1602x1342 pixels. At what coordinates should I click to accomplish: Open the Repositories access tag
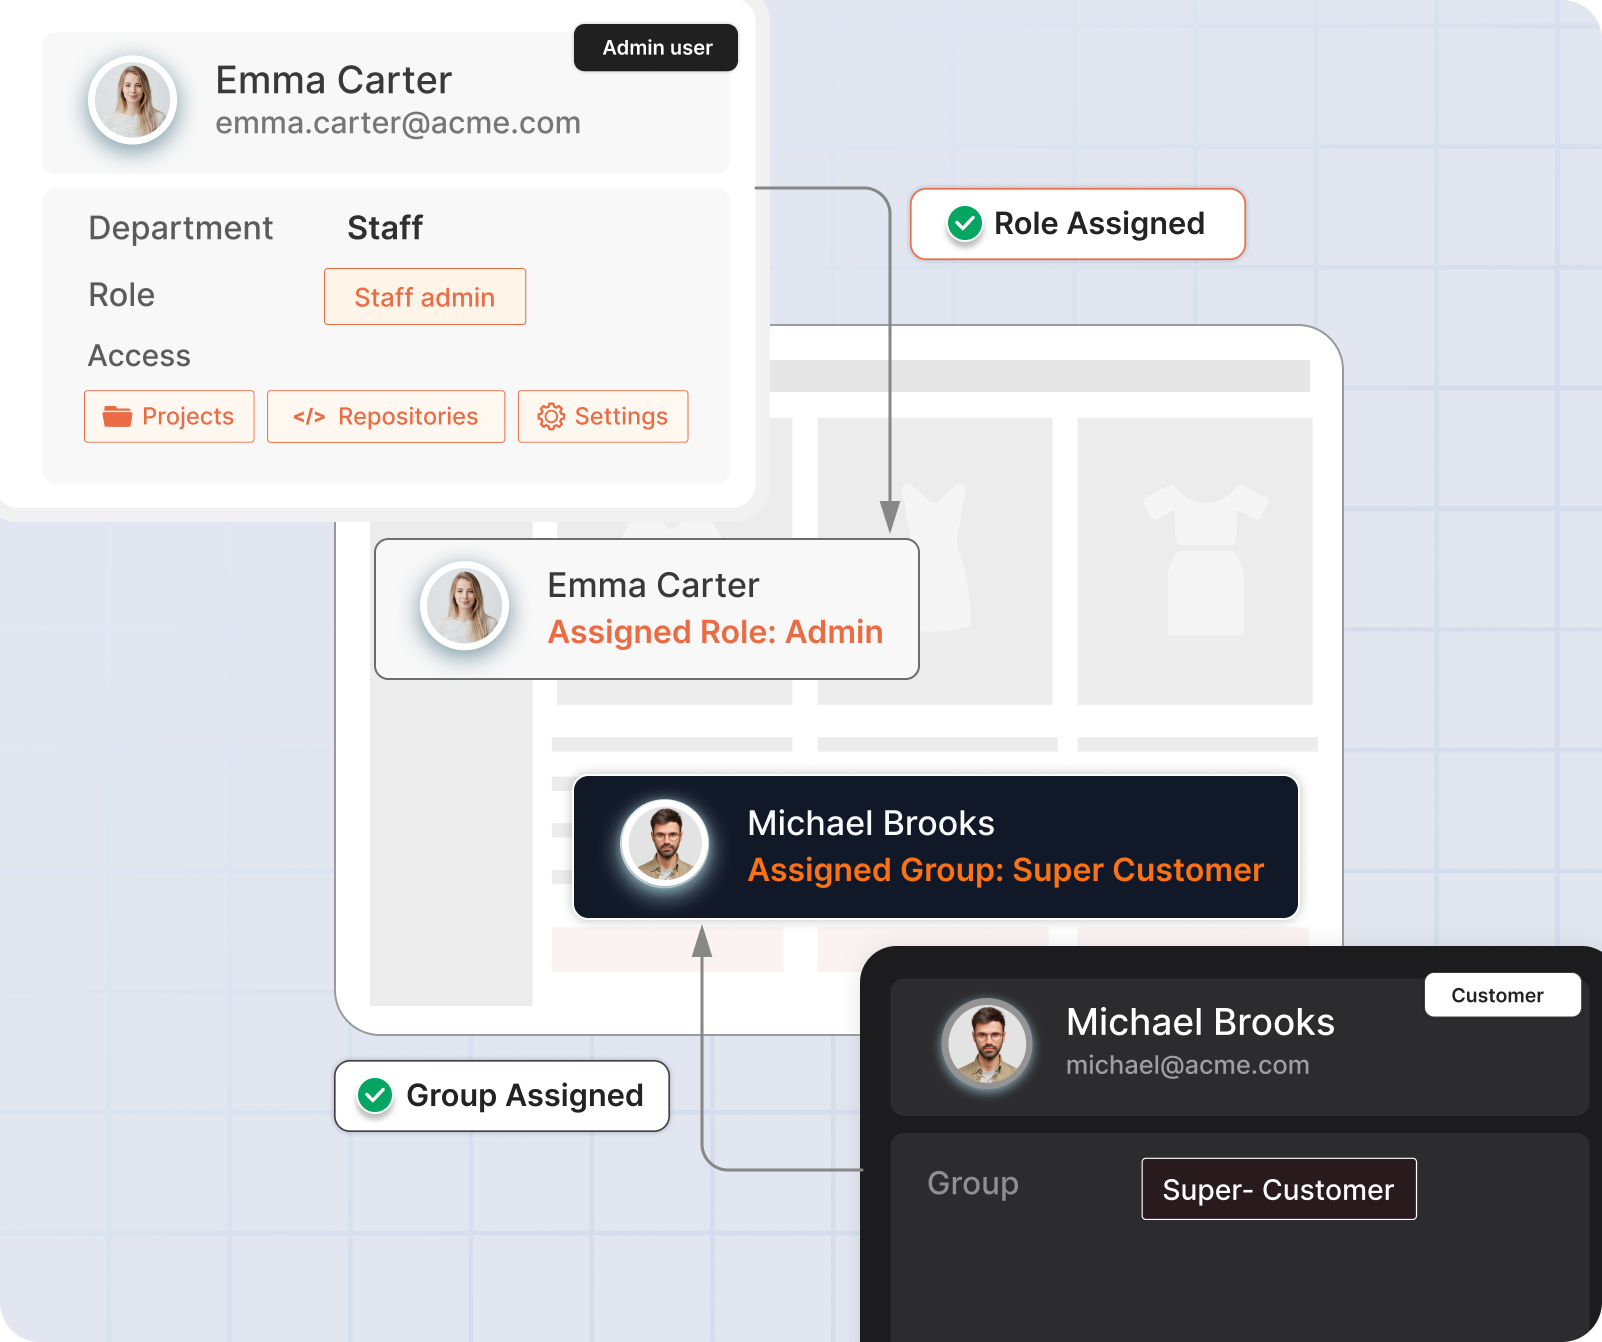point(386,416)
